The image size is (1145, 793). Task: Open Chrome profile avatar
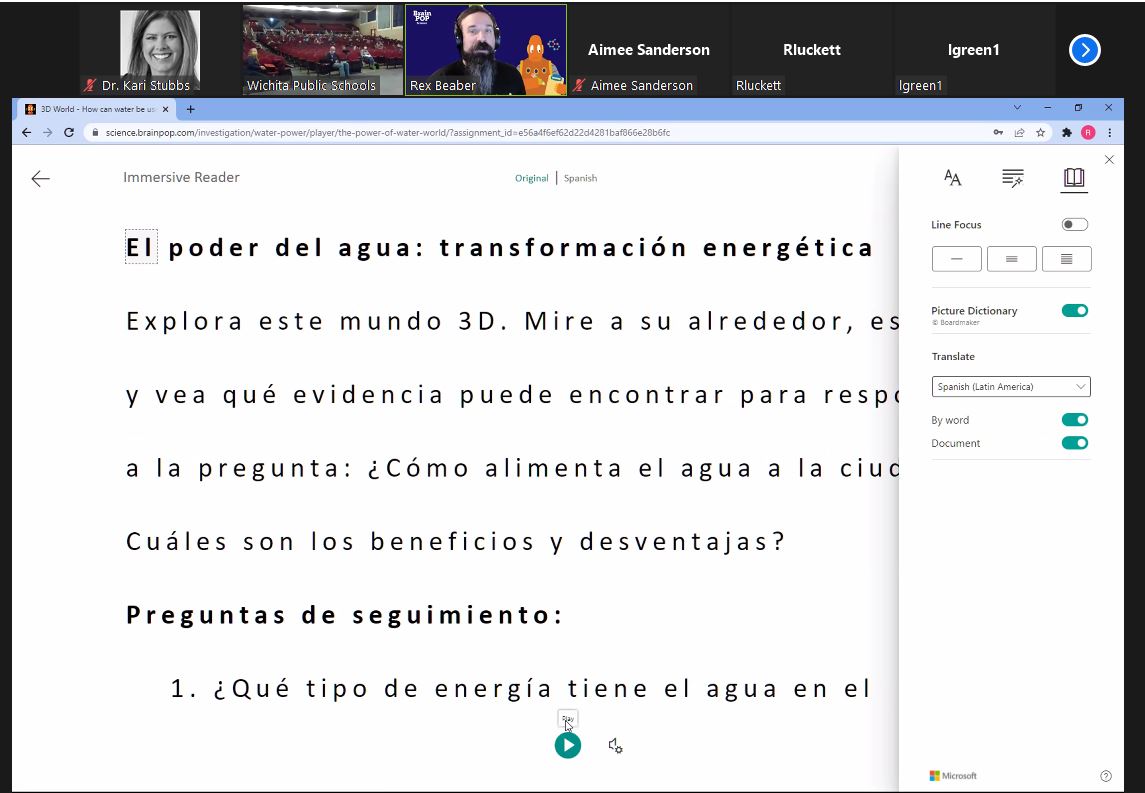pos(1088,132)
